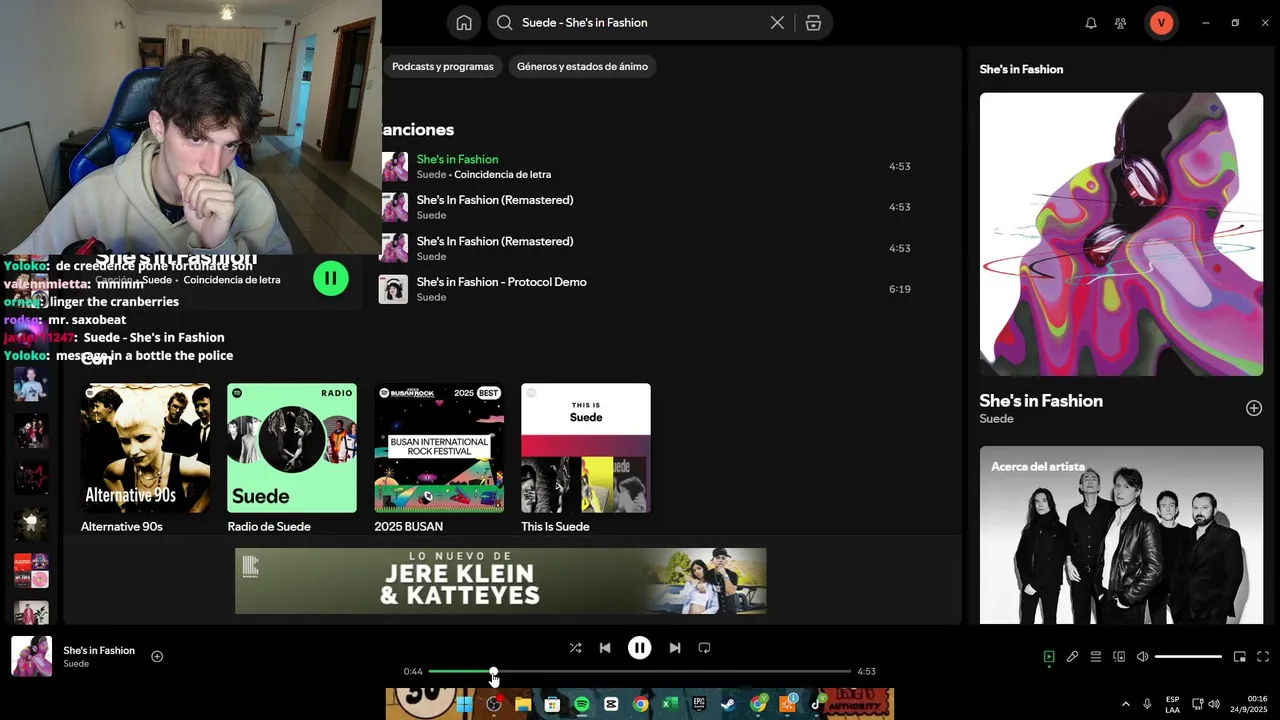Open This Is Suede playlist card

click(586, 459)
